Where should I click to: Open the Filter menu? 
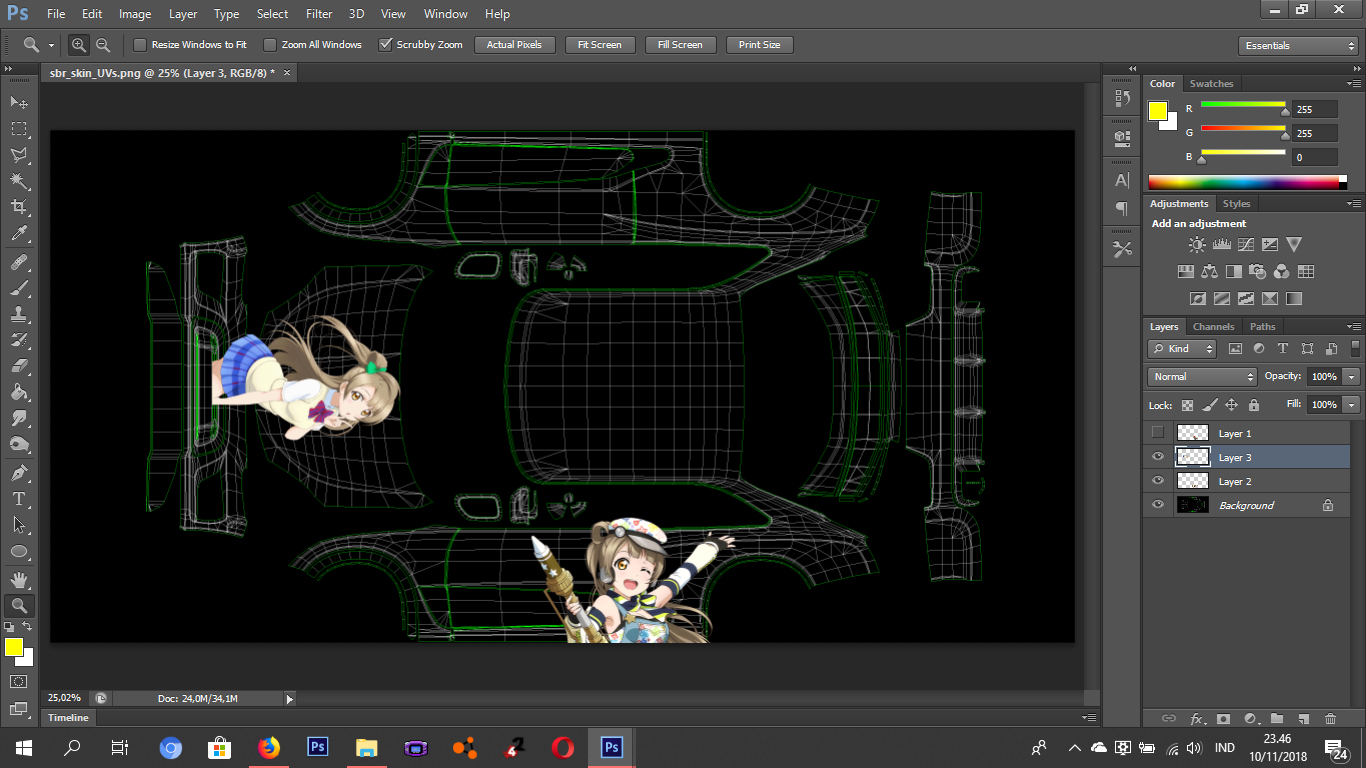click(319, 14)
